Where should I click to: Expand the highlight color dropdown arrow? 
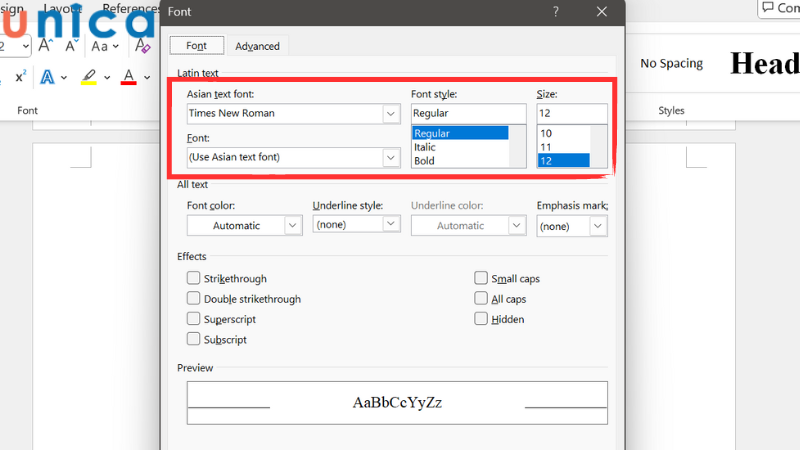click(107, 78)
